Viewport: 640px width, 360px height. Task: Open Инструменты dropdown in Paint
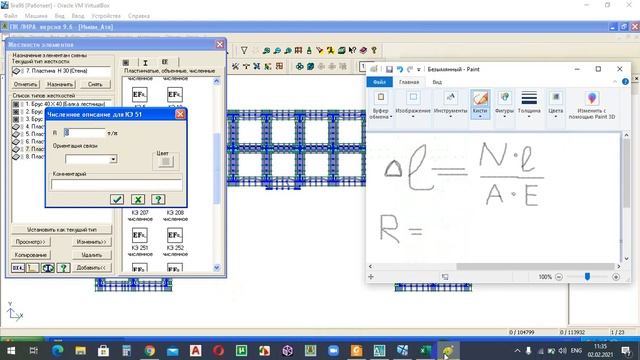(x=450, y=105)
